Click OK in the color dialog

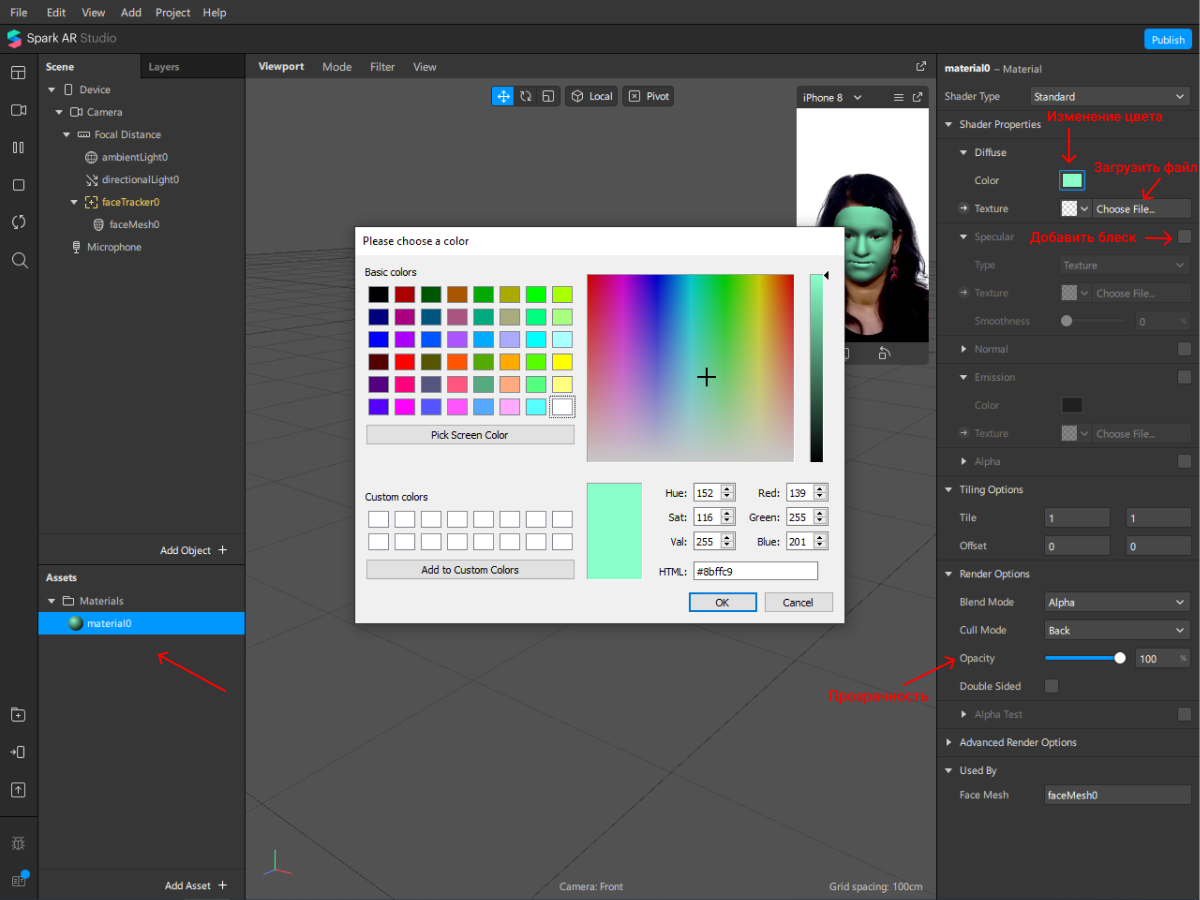(722, 602)
